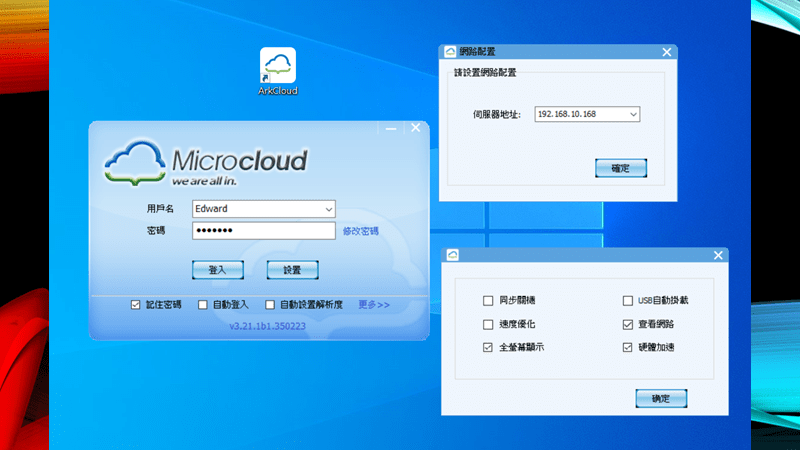Uncheck the 硬體加速 hardware acceleration checkbox
This screenshot has height=450, width=800.
(x=628, y=347)
